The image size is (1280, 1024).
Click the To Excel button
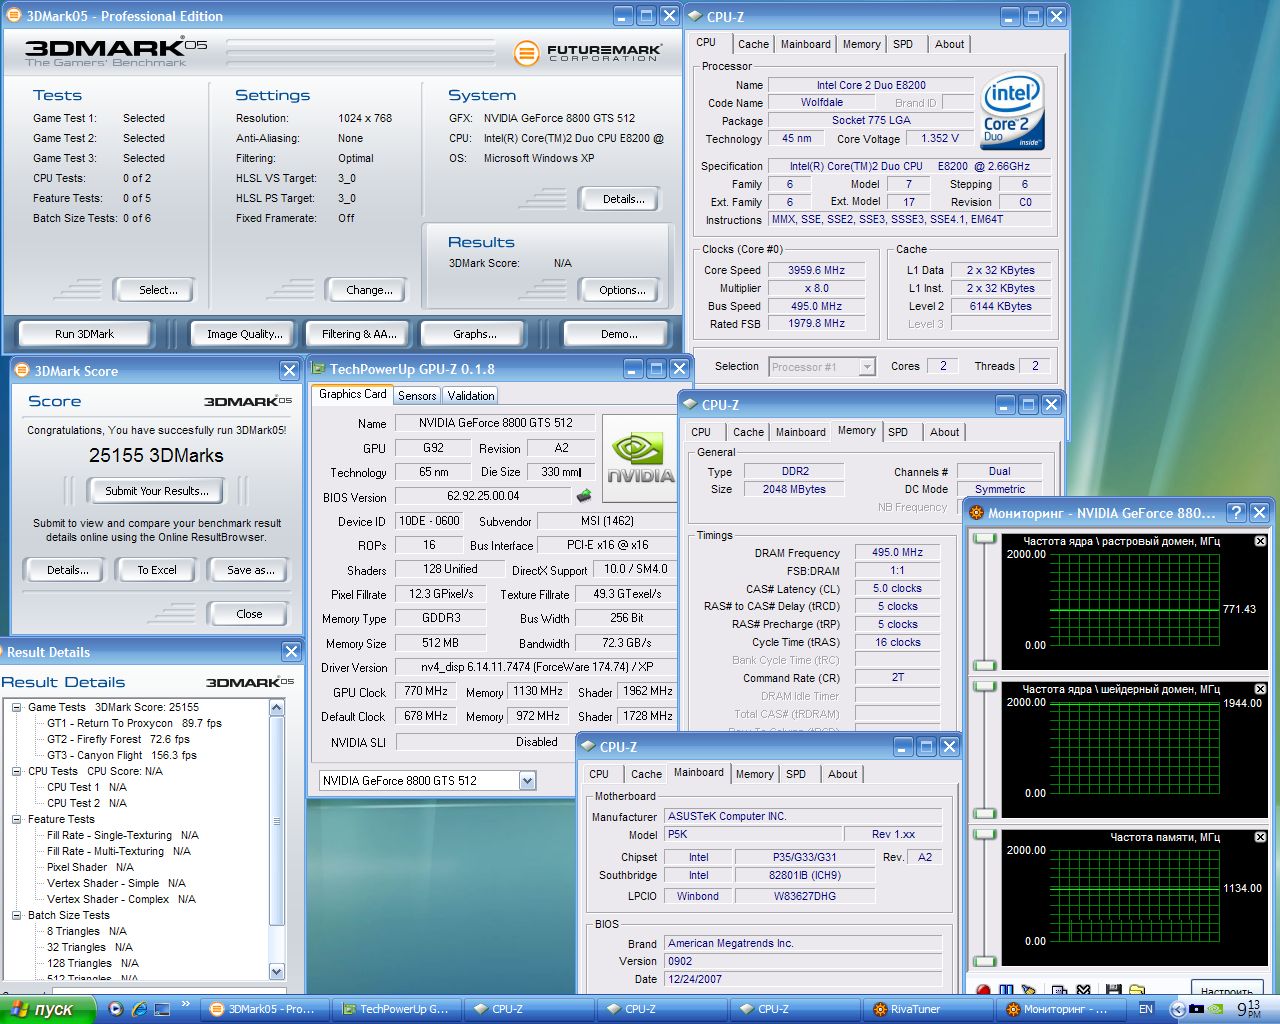[x=157, y=570]
